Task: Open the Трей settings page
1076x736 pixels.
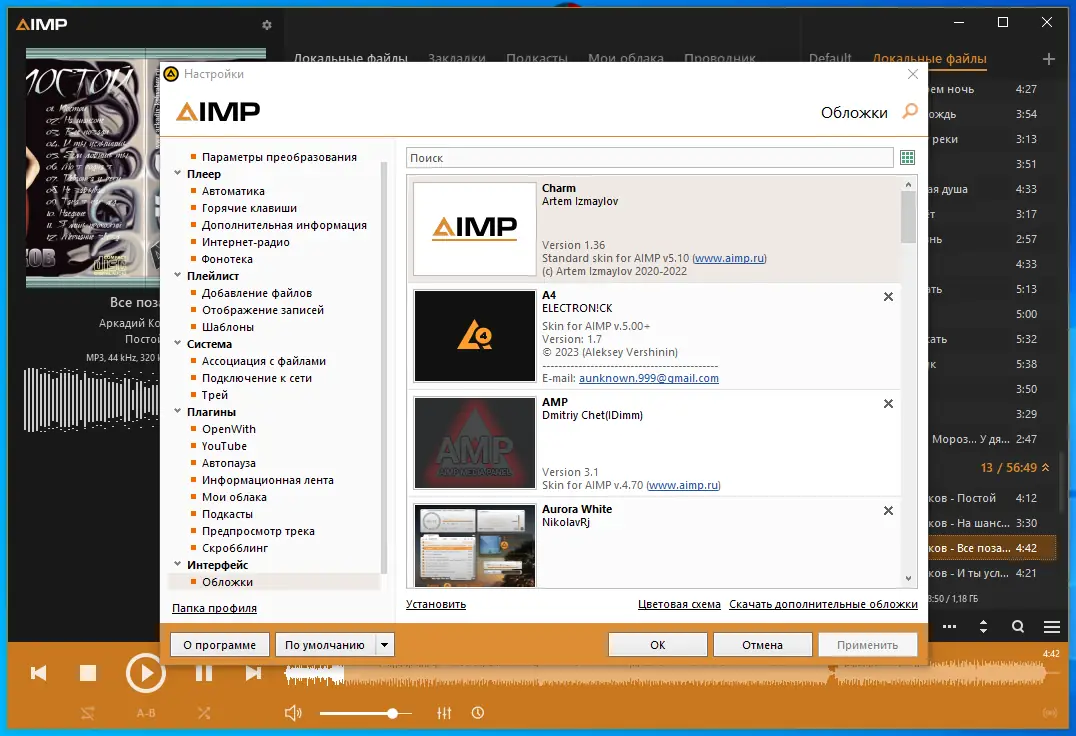Action: [x=214, y=394]
